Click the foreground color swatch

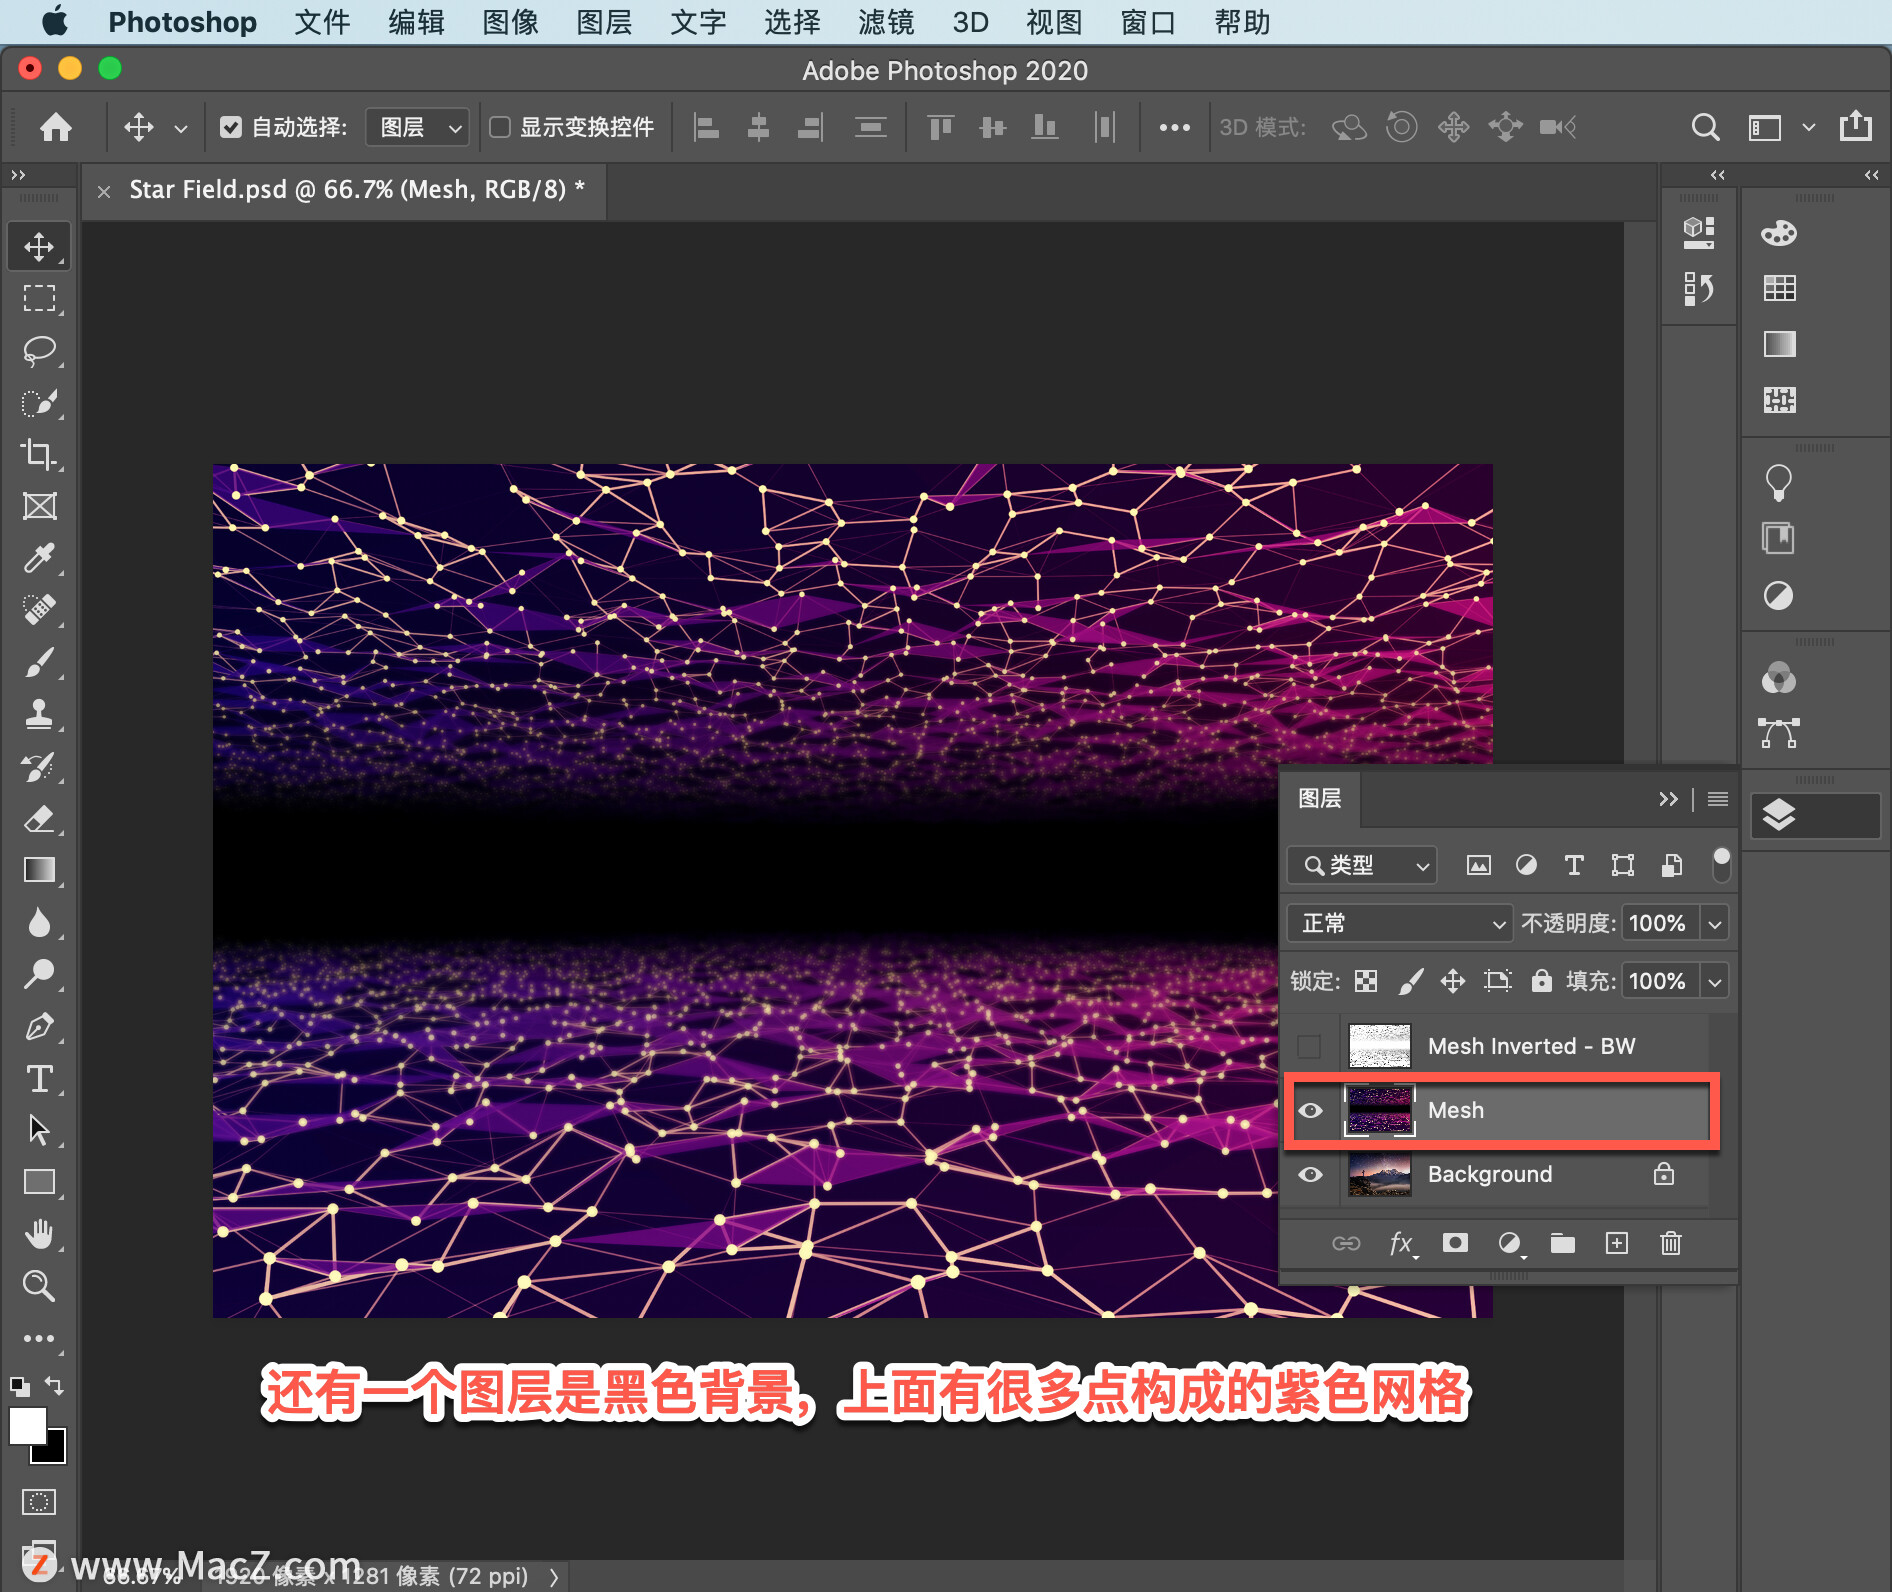coord(27,1426)
